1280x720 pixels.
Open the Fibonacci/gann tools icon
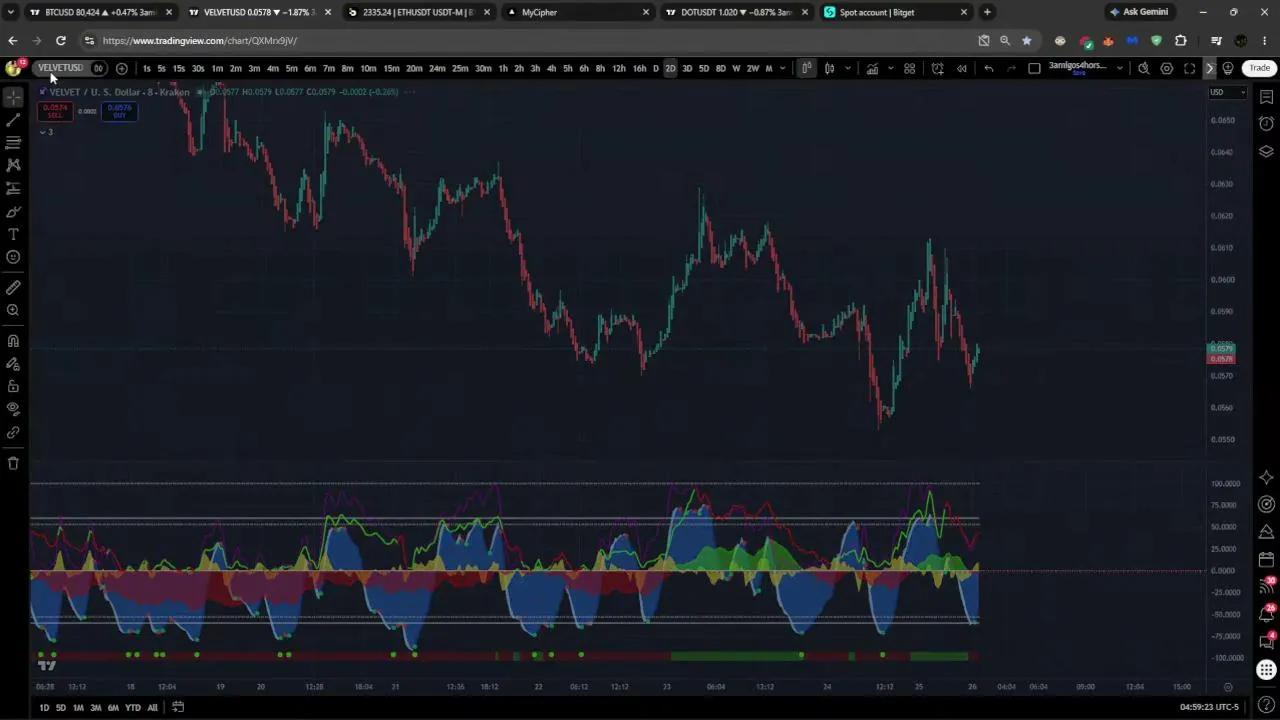pyautogui.click(x=13, y=143)
